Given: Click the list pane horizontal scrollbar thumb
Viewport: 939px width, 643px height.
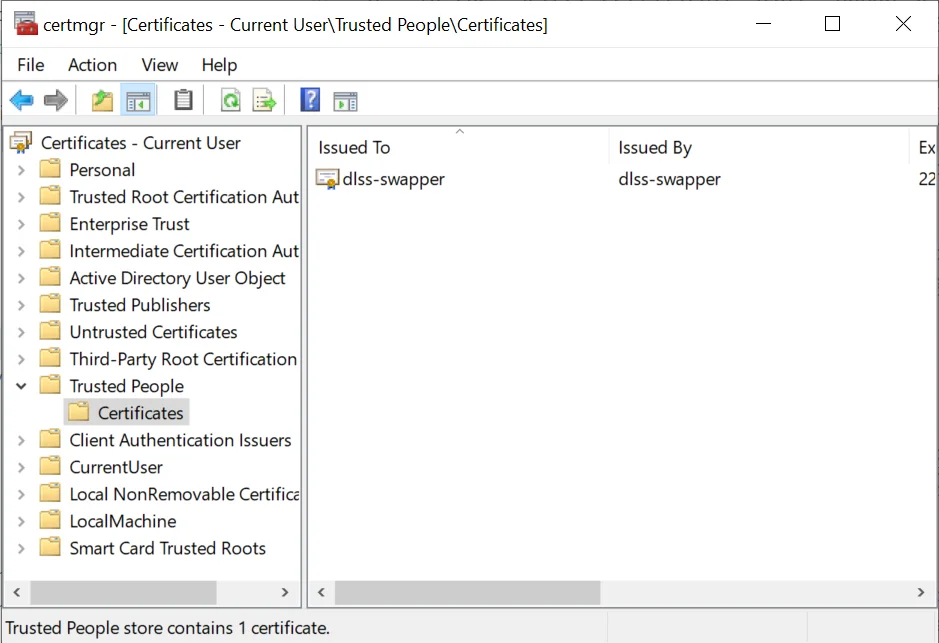Looking at the screenshot, I should [x=467, y=592].
